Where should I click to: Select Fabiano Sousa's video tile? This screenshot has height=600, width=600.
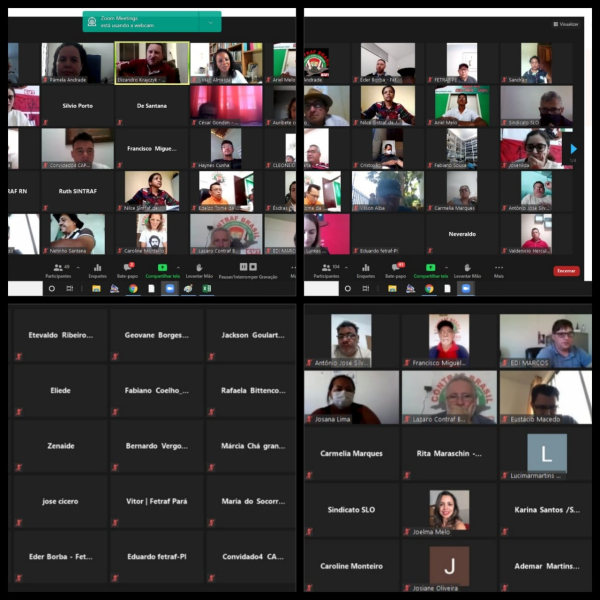click(462, 148)
